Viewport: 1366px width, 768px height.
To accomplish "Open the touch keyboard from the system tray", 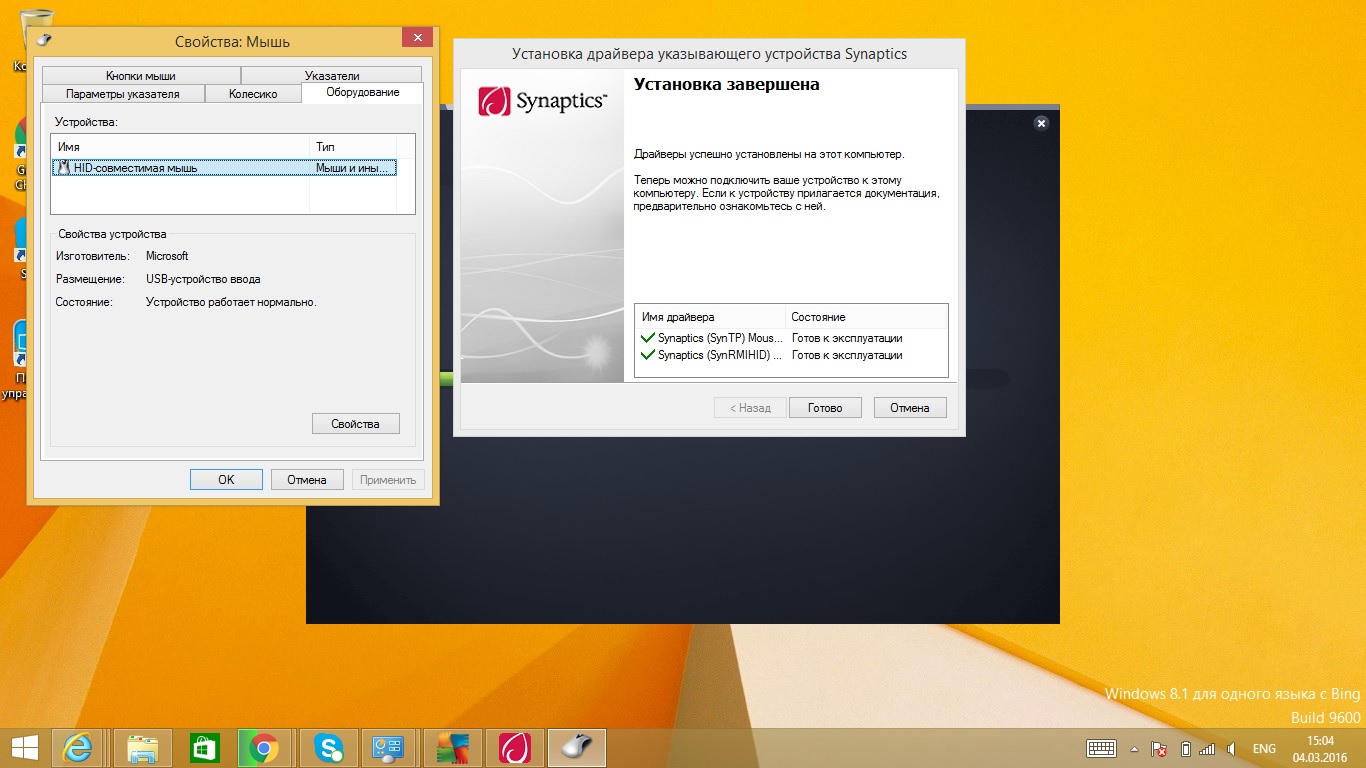I will point(1101,749).
